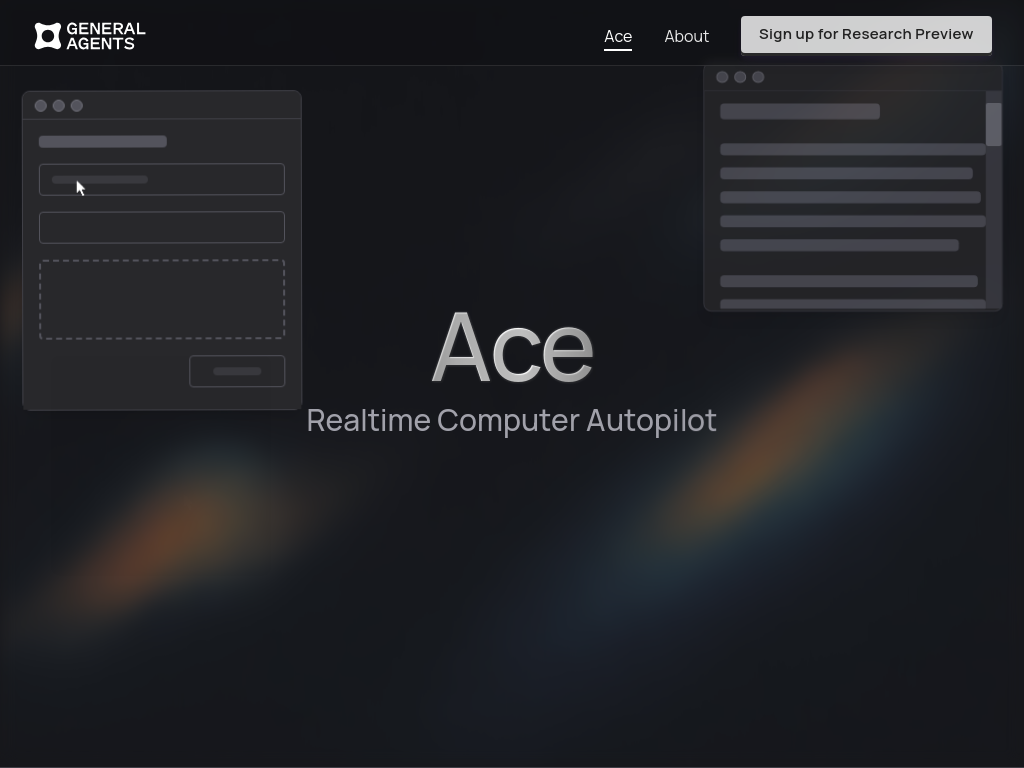This screenshot has height=768, width=1024.
Task: Click middle dot of right document window
Action: click(x=740, y=77)
